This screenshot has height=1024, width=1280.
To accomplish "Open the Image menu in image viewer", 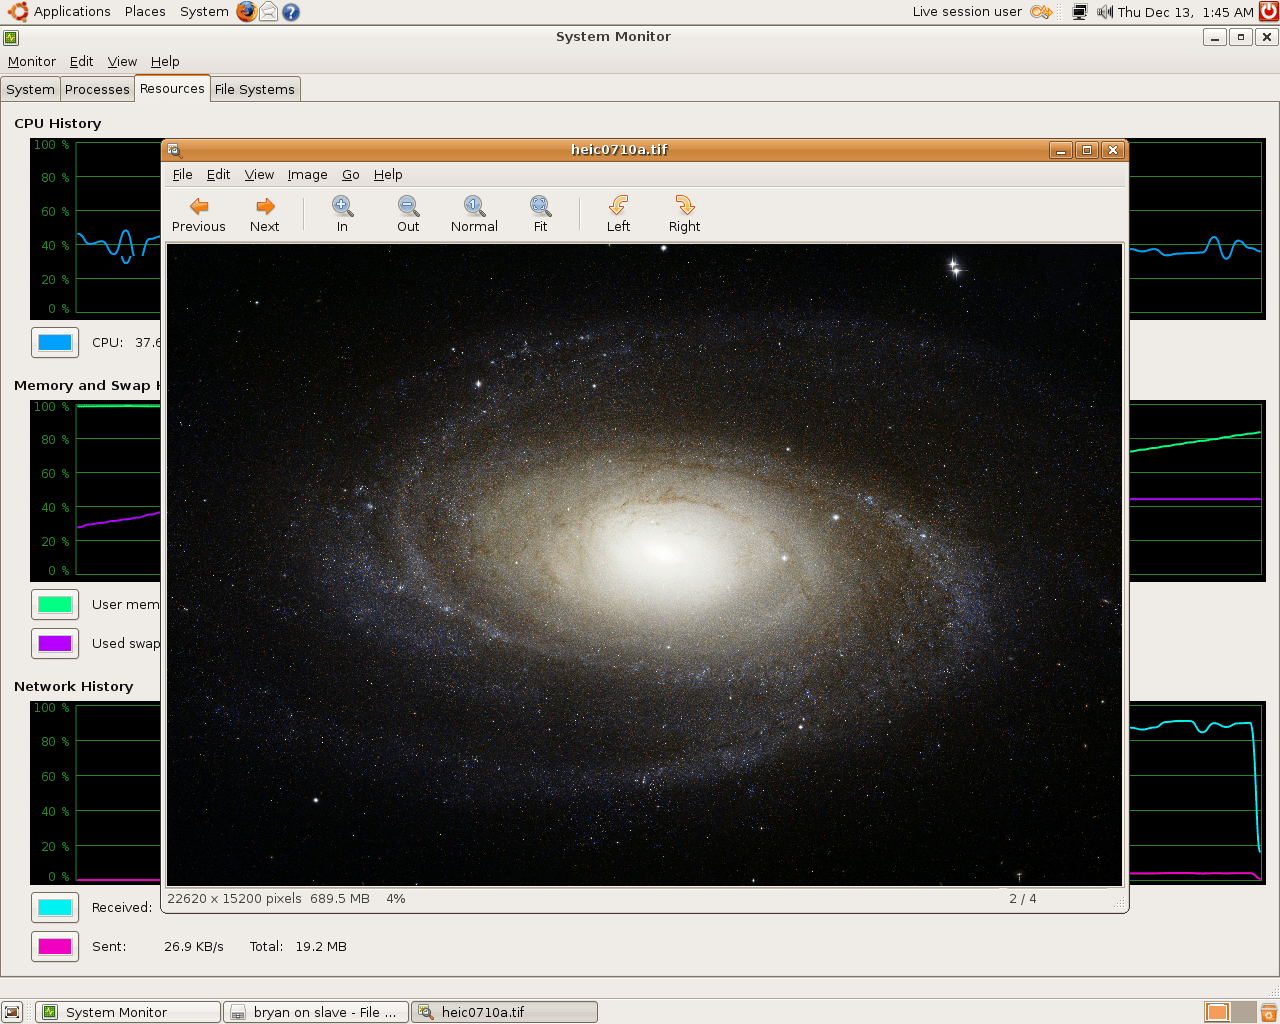I will 308,174.
